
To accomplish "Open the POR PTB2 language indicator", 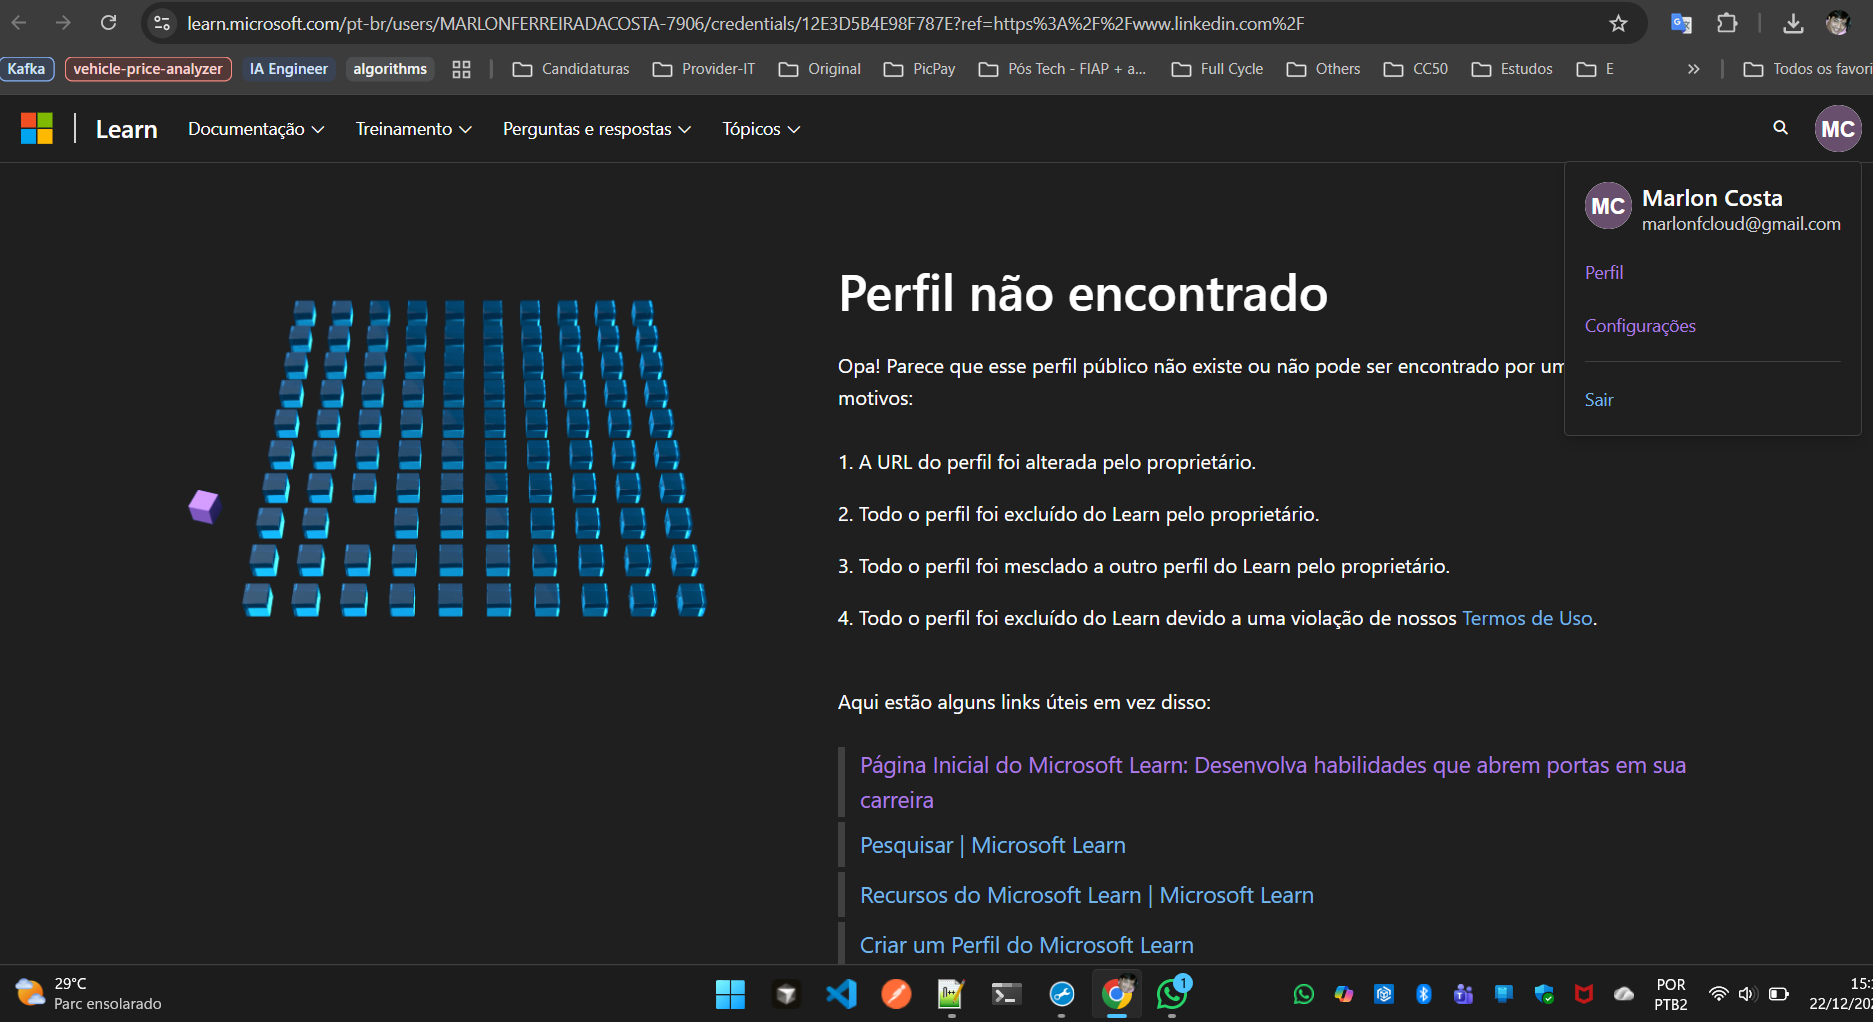I will pos(1670,994).
